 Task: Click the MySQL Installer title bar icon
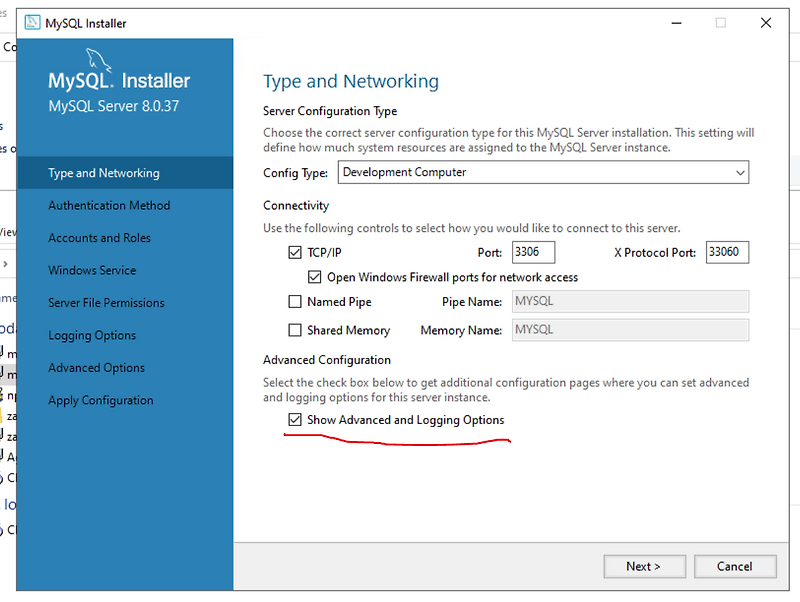32,23
